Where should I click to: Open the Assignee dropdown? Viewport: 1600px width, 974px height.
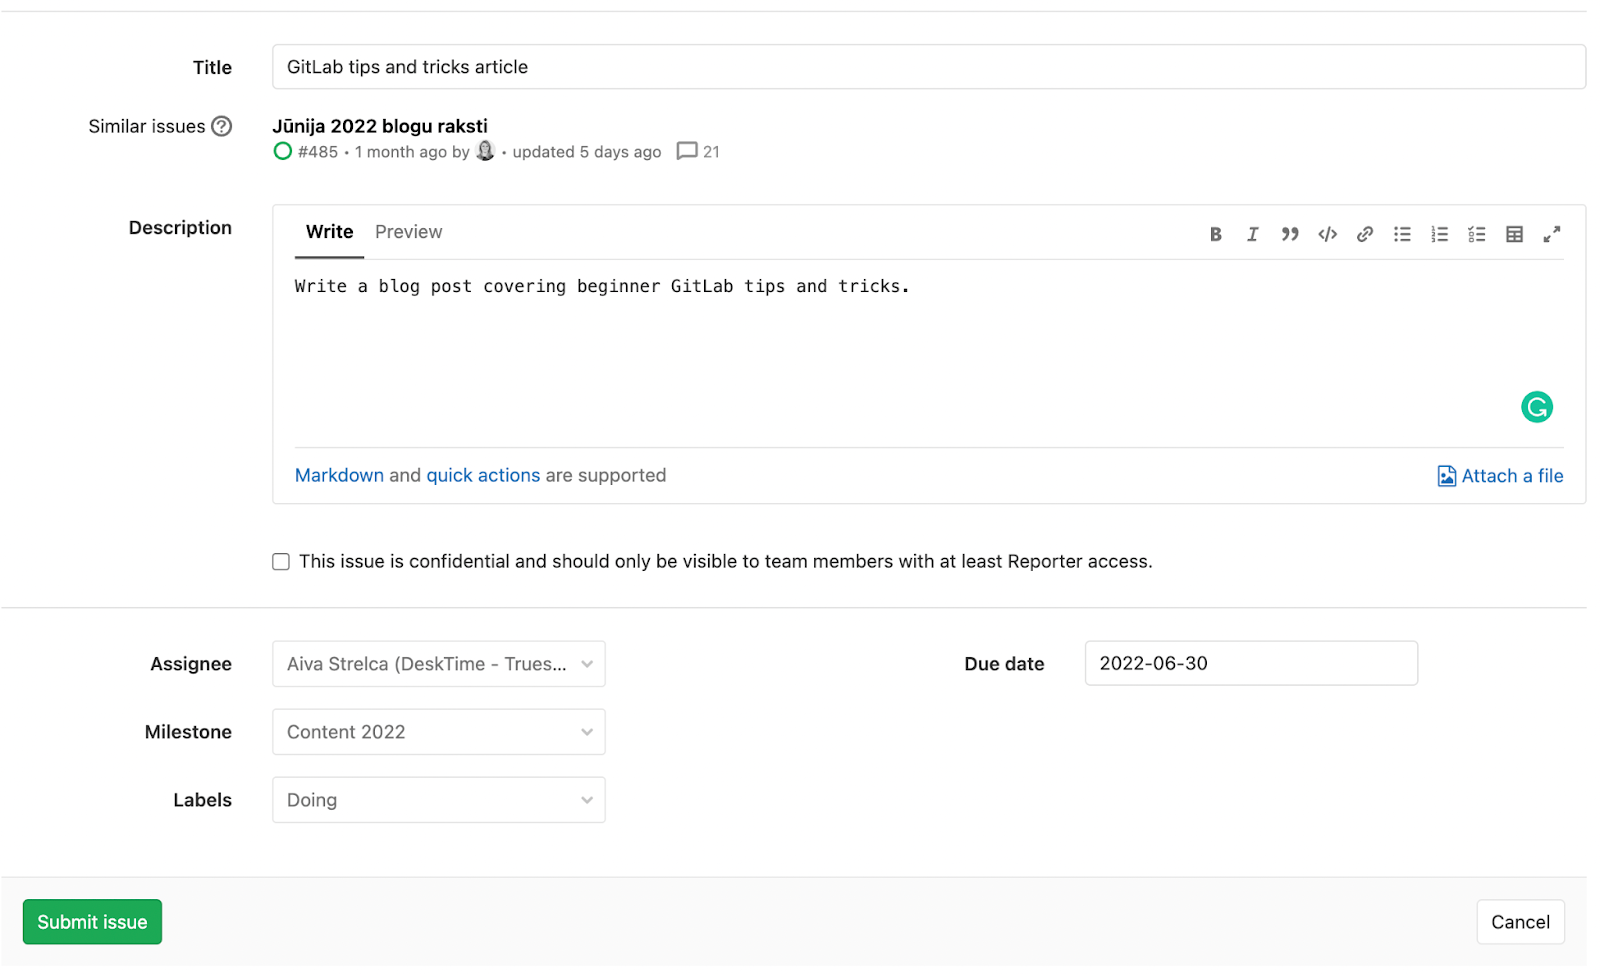(x=438, y=664)
